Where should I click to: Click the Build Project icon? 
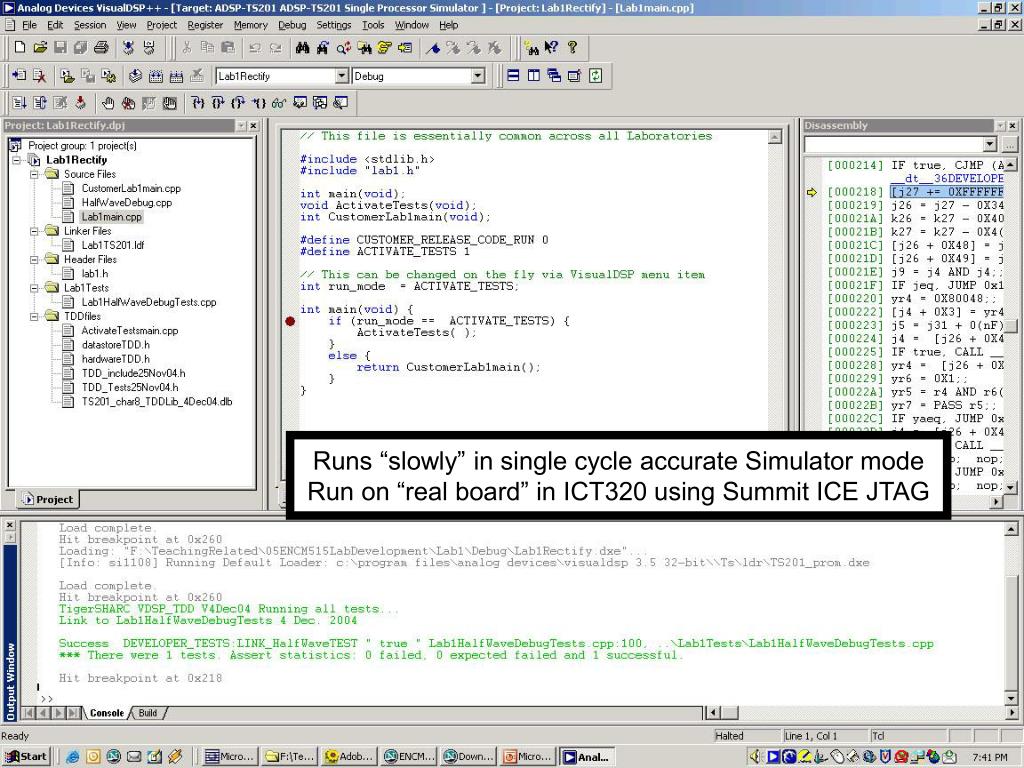pyautogui.click(x=155, y=76)
